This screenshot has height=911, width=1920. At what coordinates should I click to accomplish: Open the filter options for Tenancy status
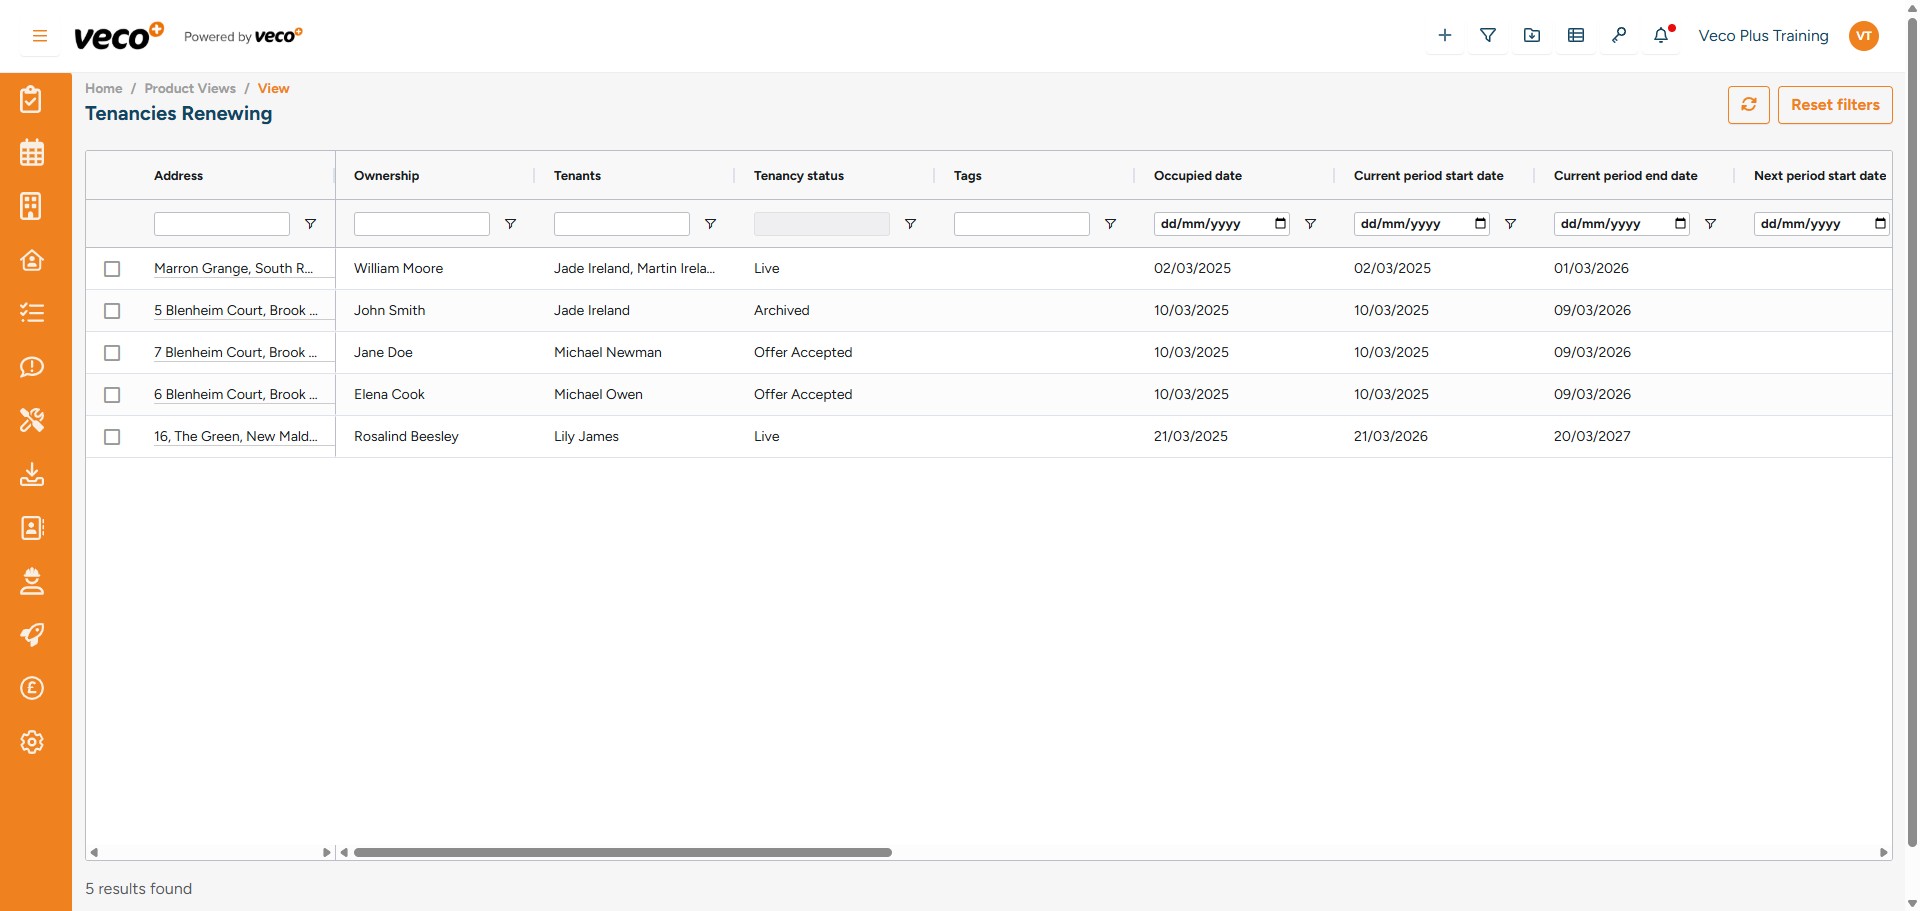[x=911, y=224]
